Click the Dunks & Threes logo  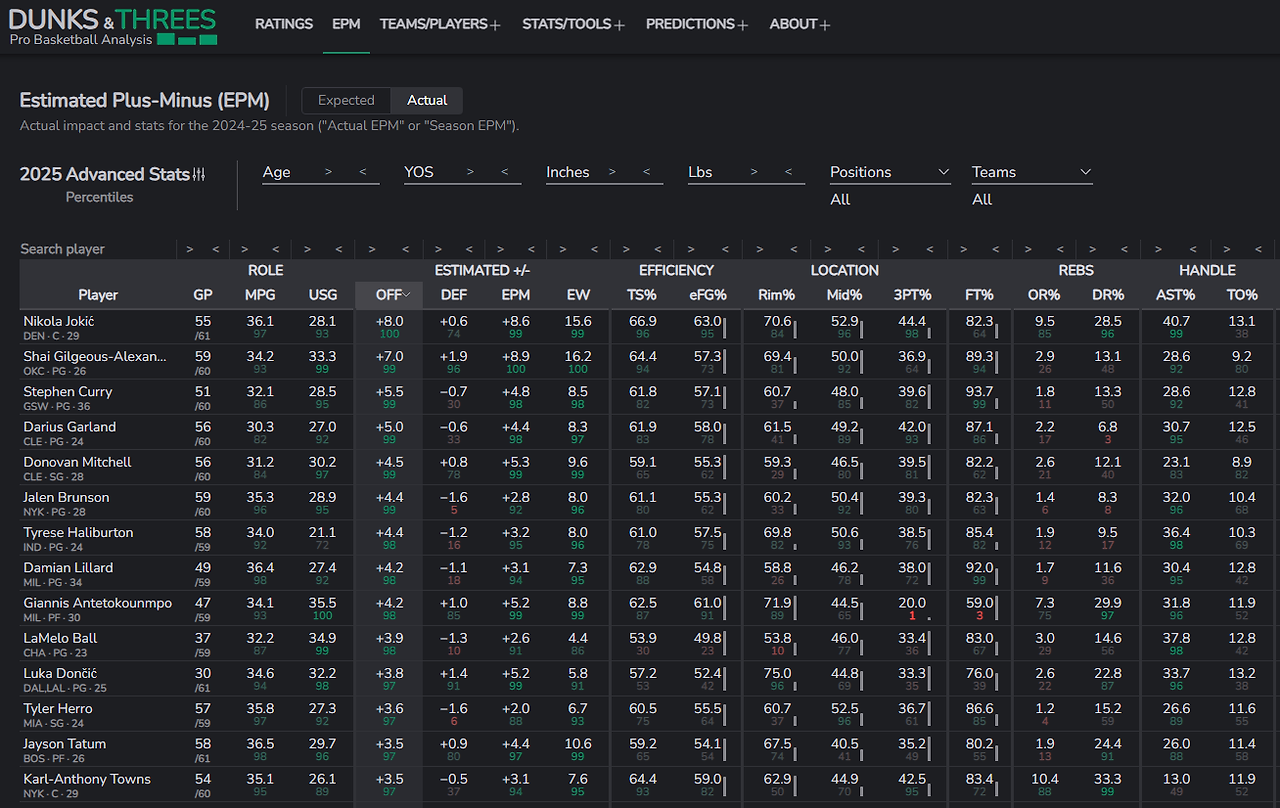point(113,26)
